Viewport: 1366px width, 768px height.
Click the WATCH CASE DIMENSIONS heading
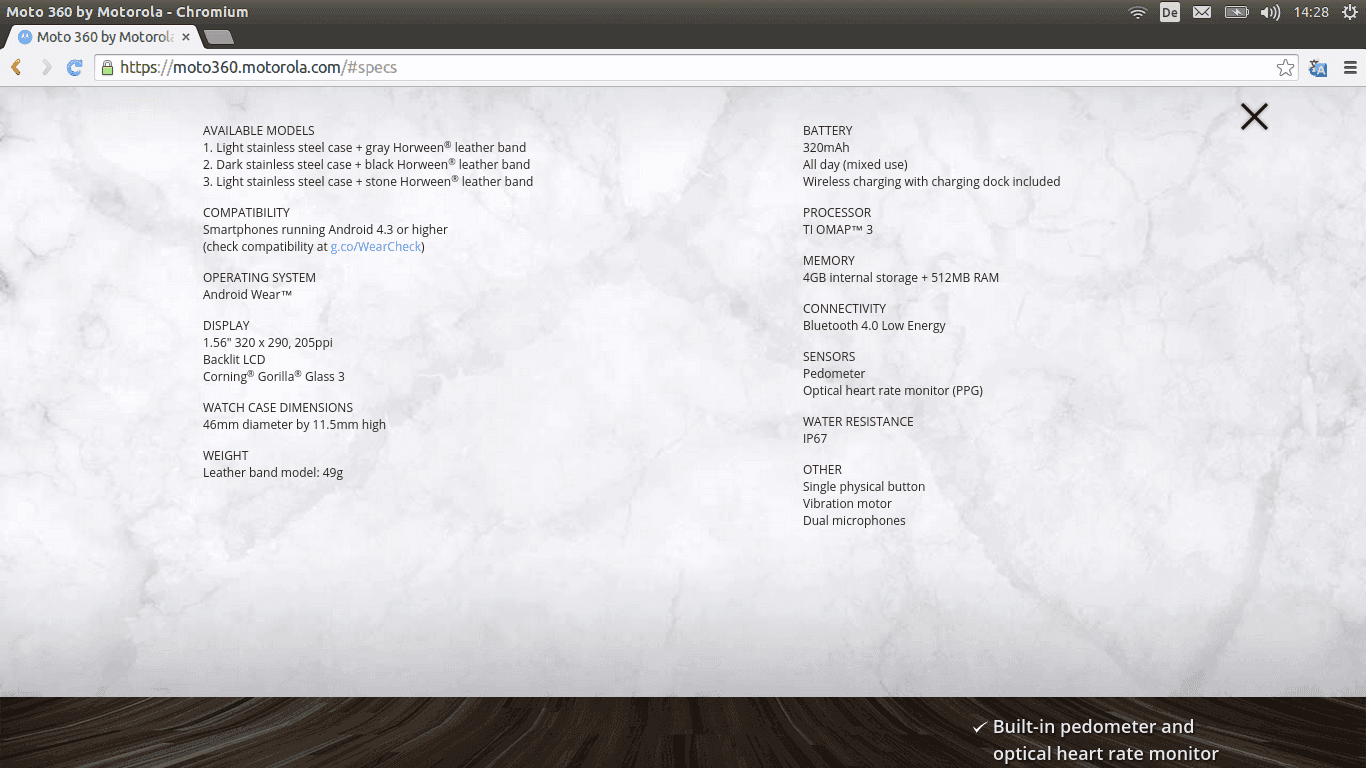pyautogui.click(x=278, y=408)
